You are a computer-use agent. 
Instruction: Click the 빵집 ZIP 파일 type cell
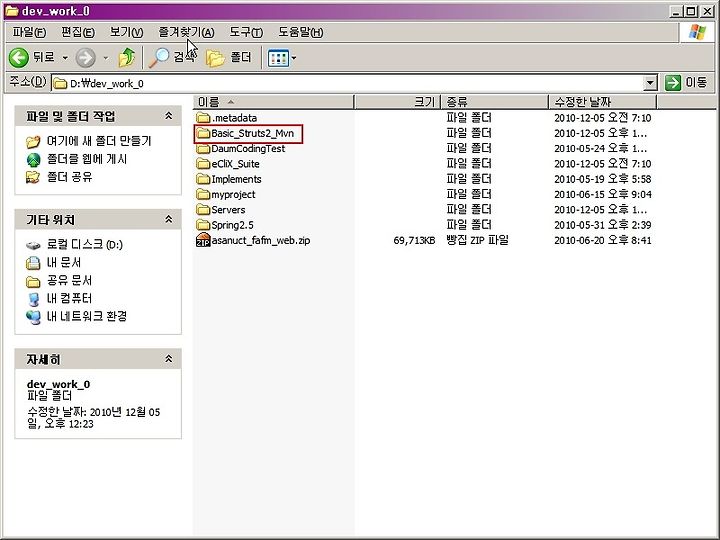[478, 240]
